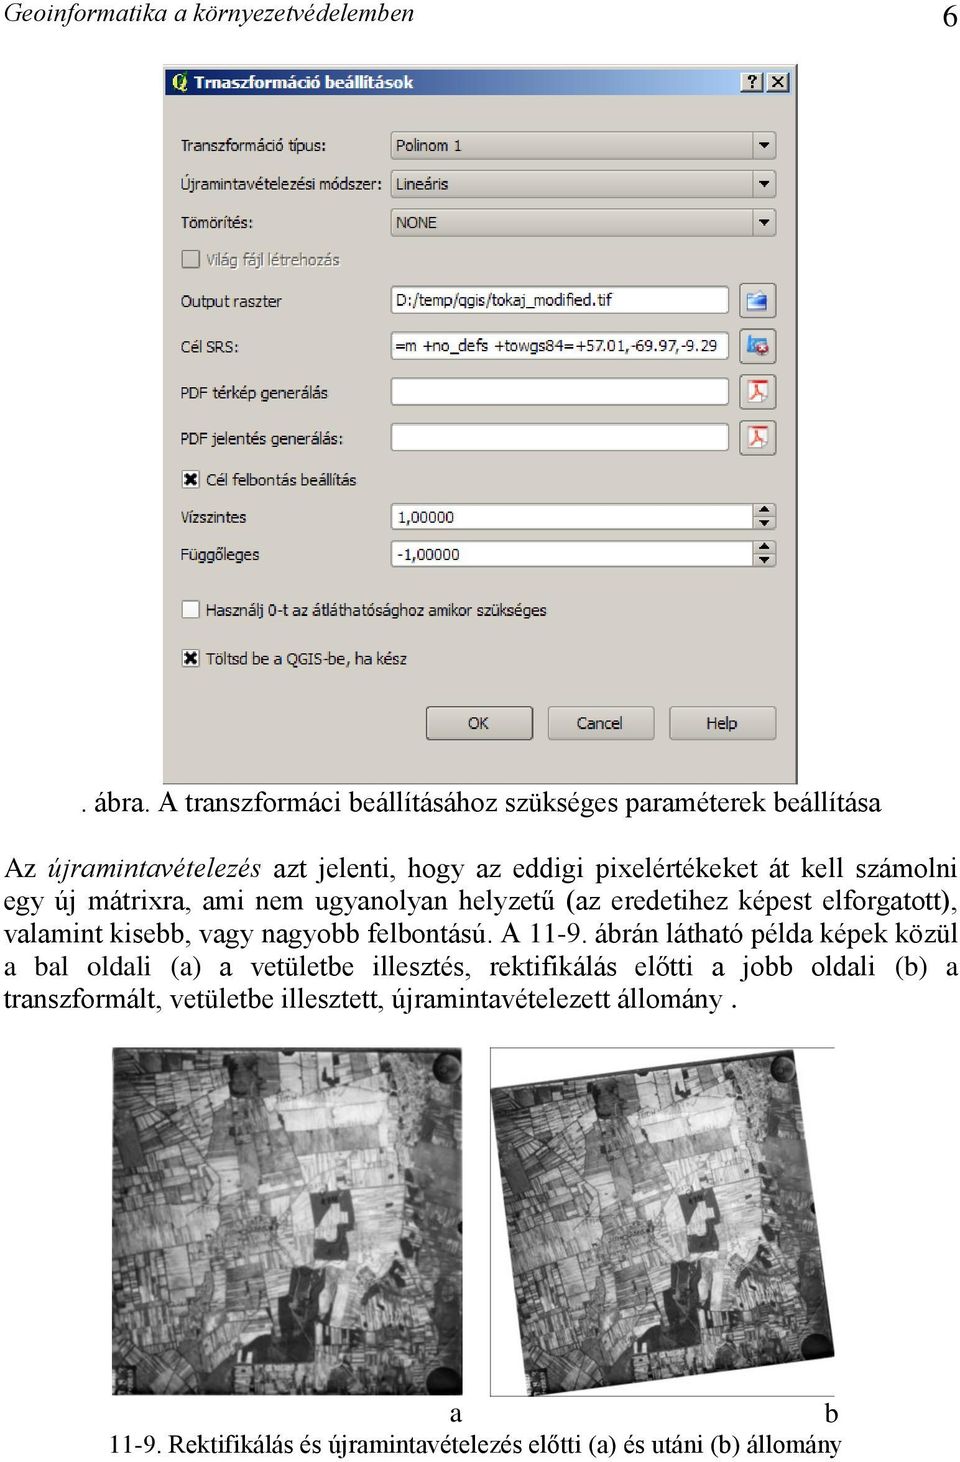This screenshot has width=960, height=1462.
Task: Toggle the Töltsd be a QGIS-be checkbox
Action: pos(191,658)
